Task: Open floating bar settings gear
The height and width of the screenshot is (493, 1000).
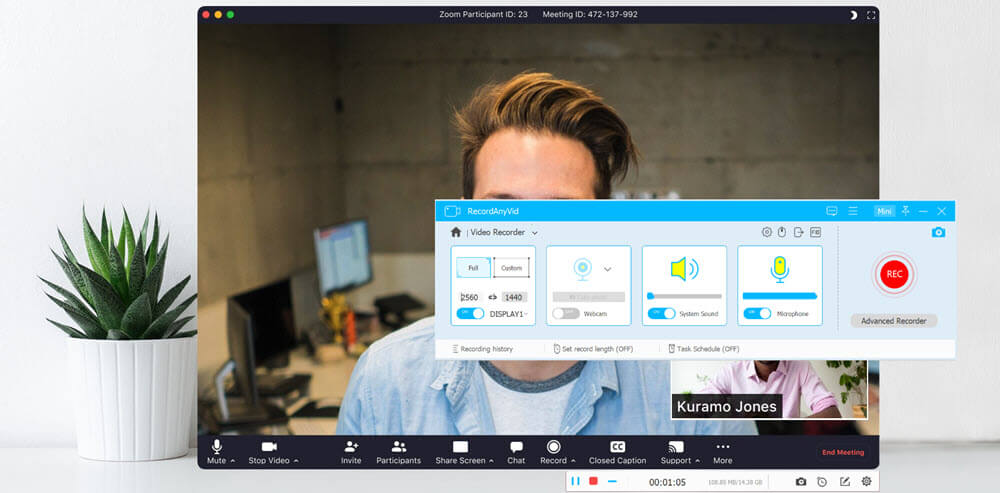Action: [866, 482]
